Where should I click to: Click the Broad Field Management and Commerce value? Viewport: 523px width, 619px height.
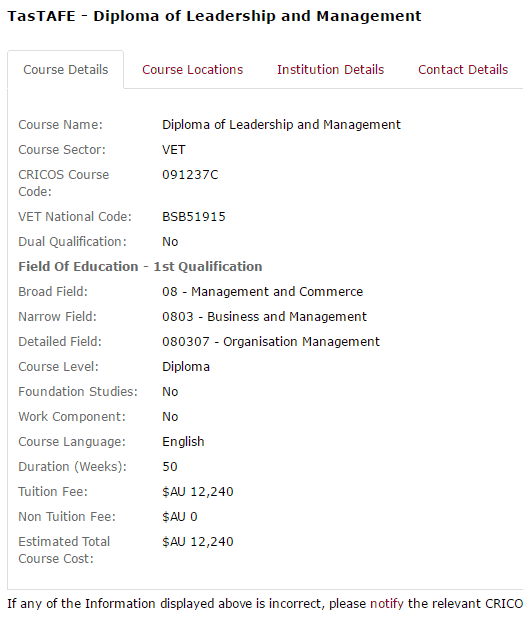pyautogui.click(x=262, y=292)
